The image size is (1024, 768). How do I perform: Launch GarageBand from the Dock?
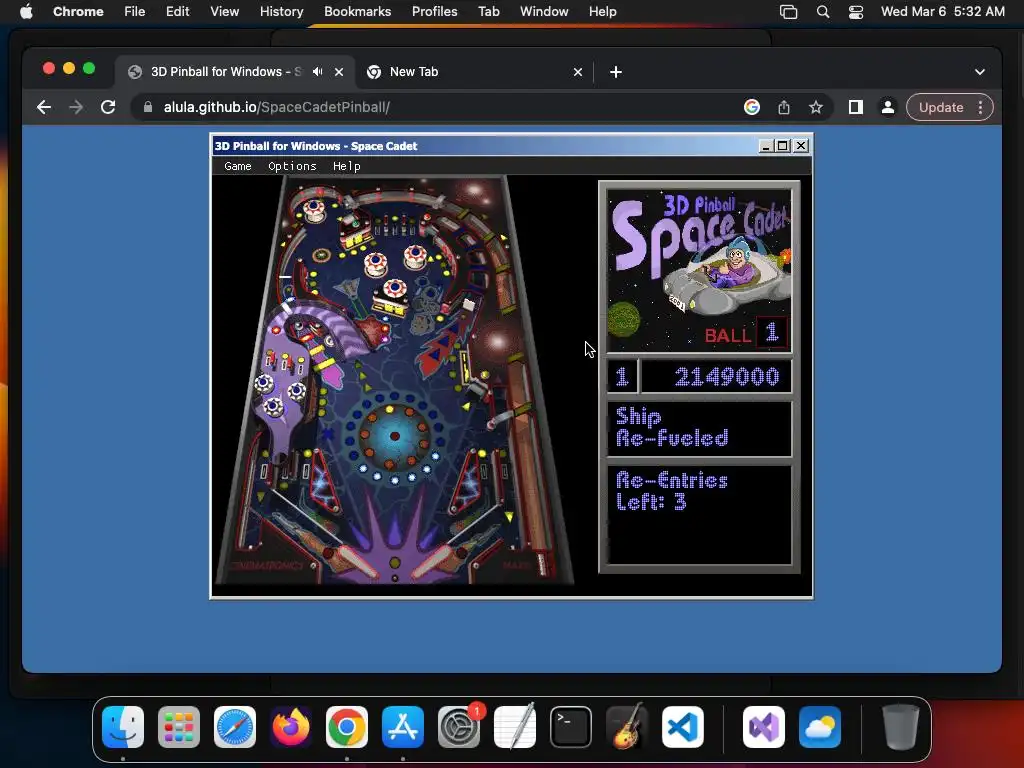(x=627, y=727)
